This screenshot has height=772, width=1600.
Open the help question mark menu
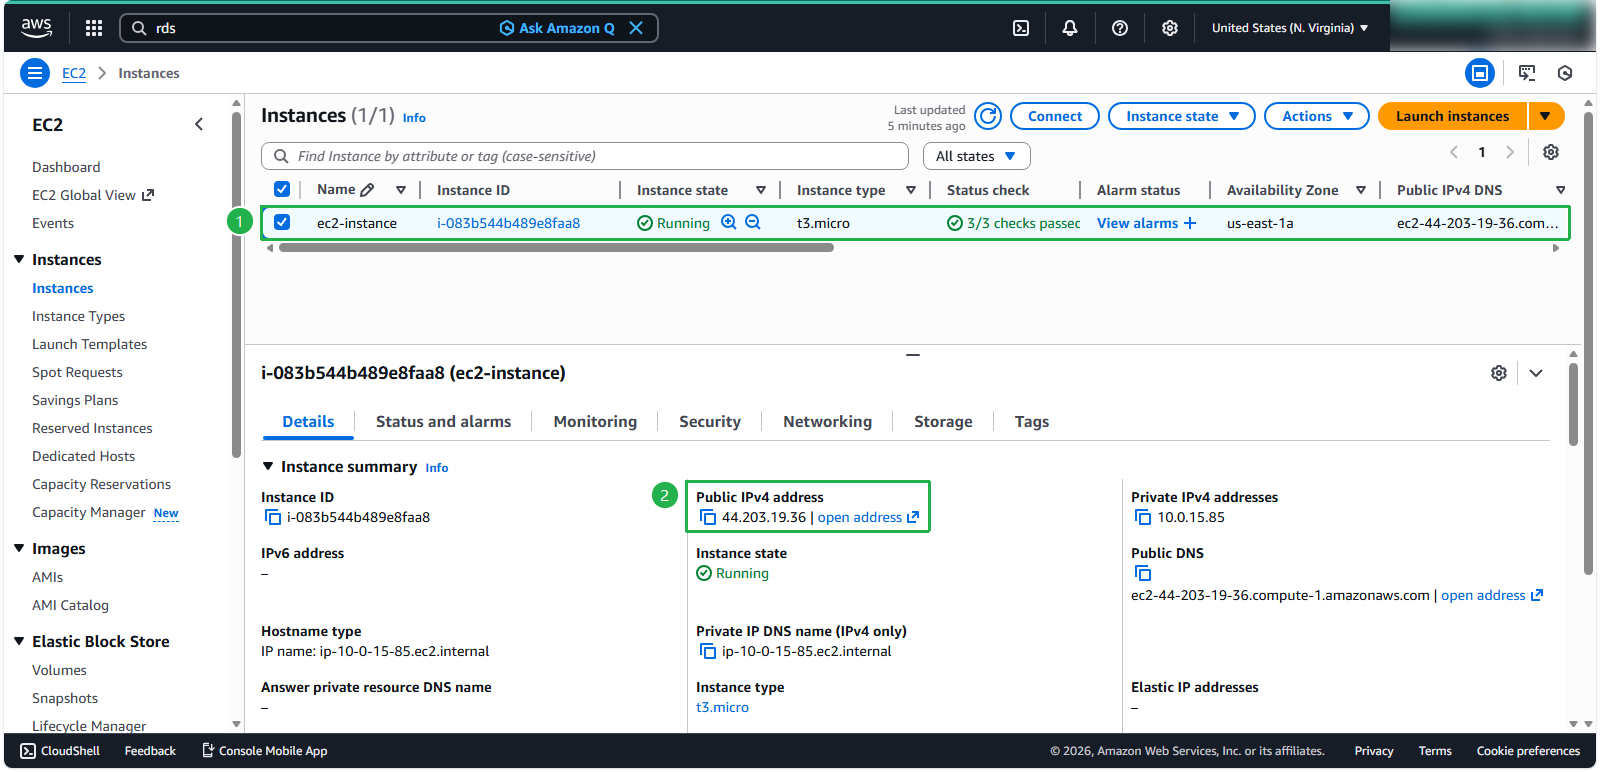click(1120, 28)
